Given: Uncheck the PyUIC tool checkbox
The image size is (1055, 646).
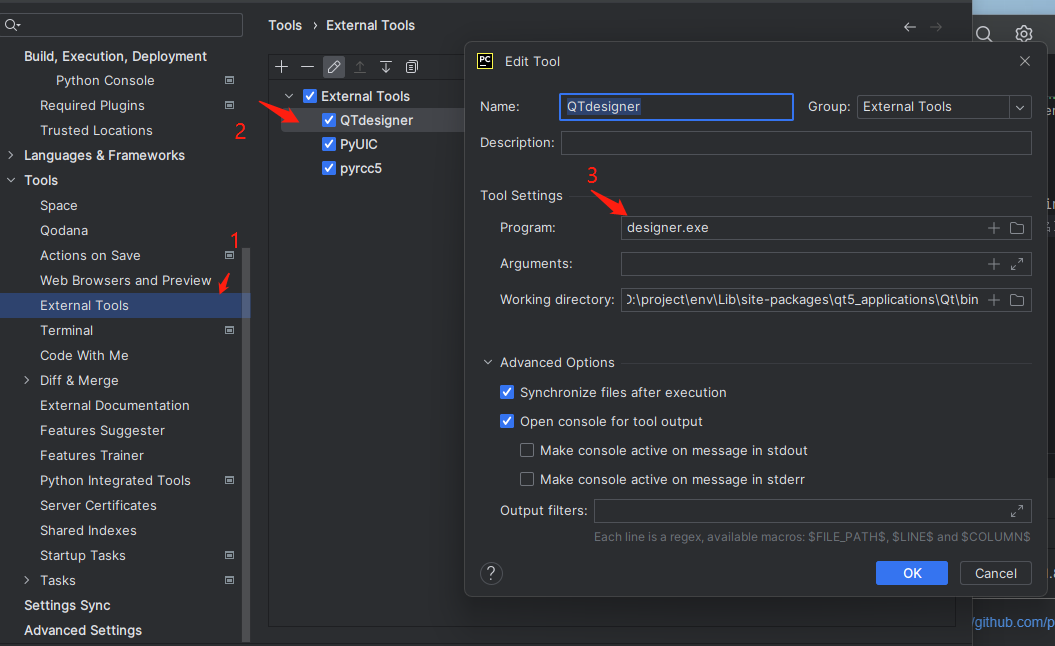Looking at the screenshot, I should point(329,144).
